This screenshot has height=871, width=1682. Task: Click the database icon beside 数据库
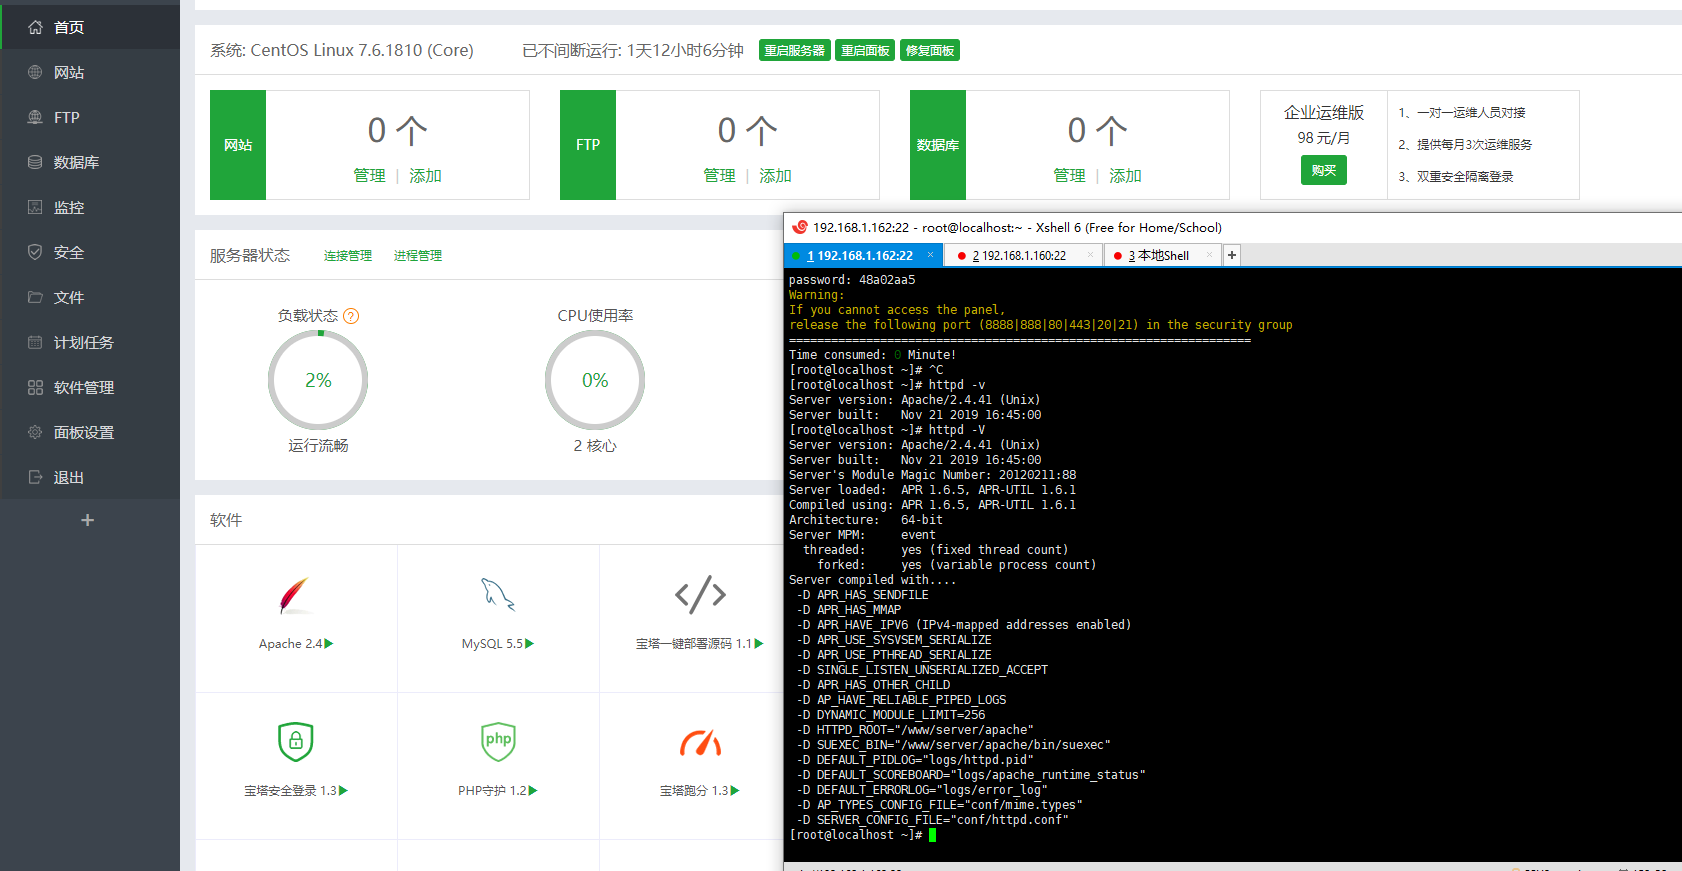tap(35, 162)
